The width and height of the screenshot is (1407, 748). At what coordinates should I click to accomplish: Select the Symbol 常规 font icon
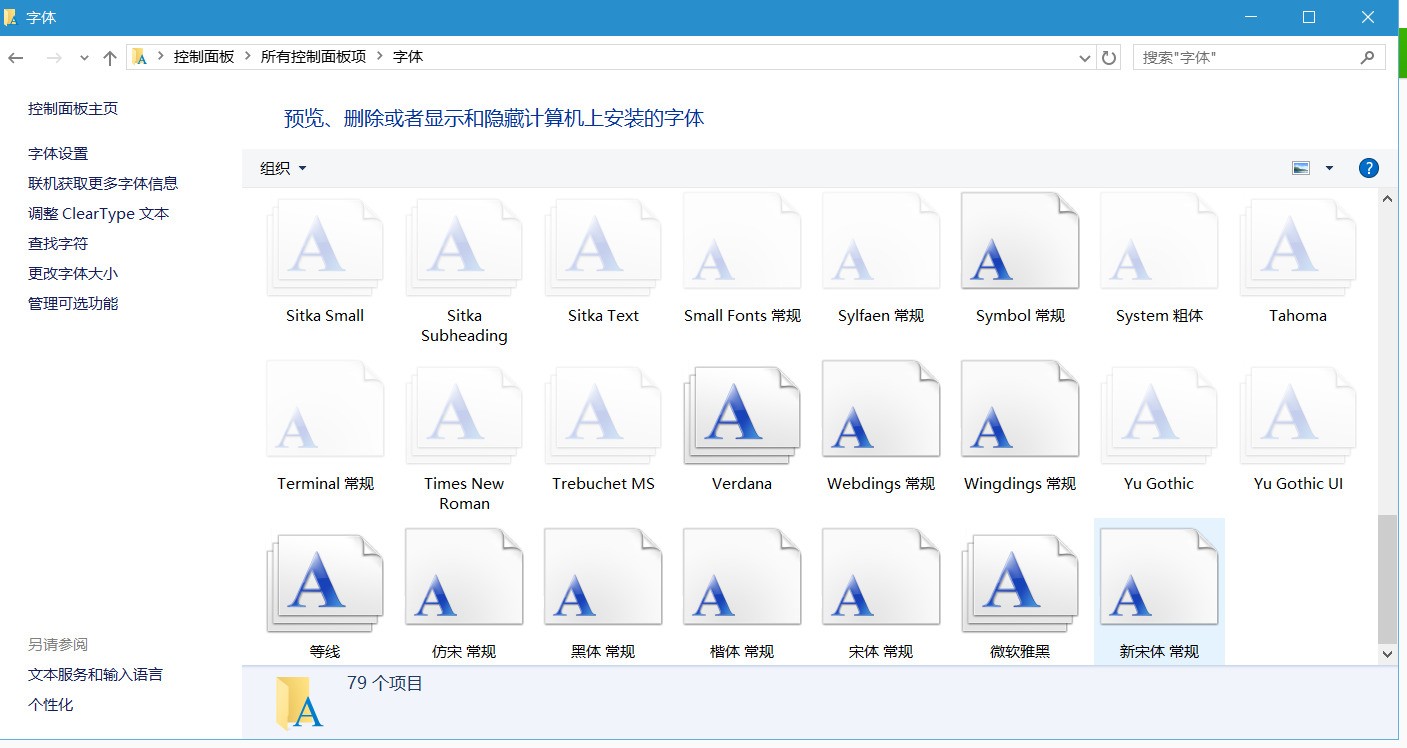tap(1020, 241)
